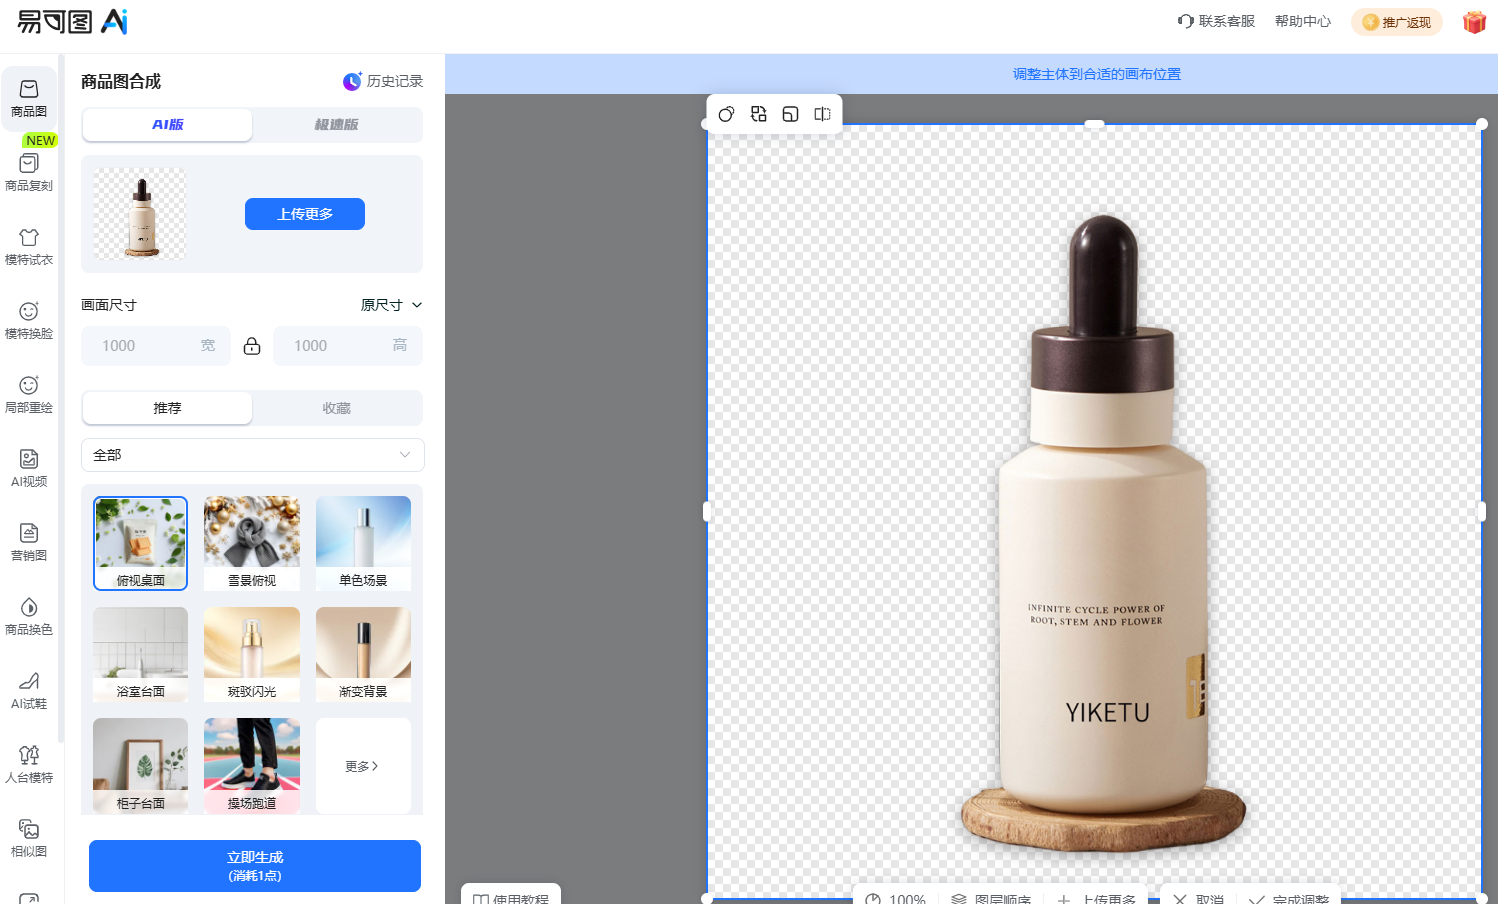This screenshot has height=904, width=1498.
Task: Click the top-right canvas resize handle
Action: click(1482, 124)
